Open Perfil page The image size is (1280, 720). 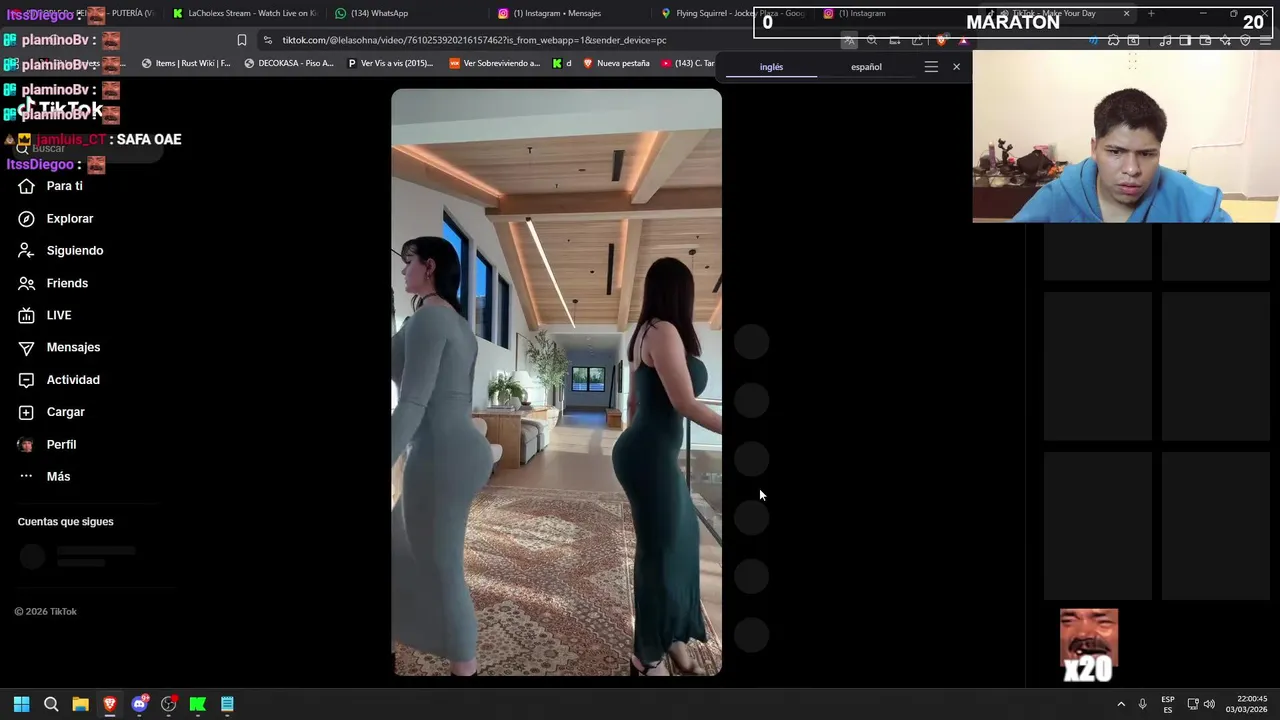coord(61,444)
